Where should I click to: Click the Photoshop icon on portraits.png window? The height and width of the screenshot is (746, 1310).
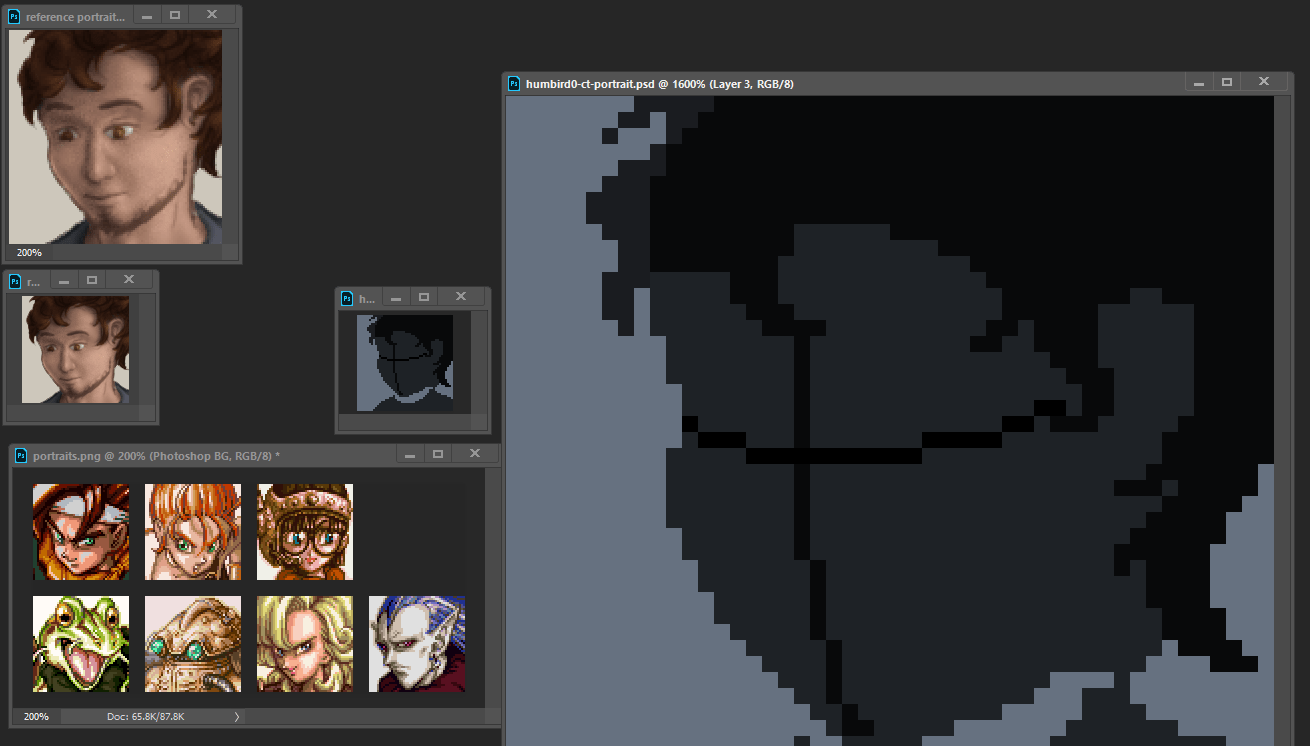(22, 456)
